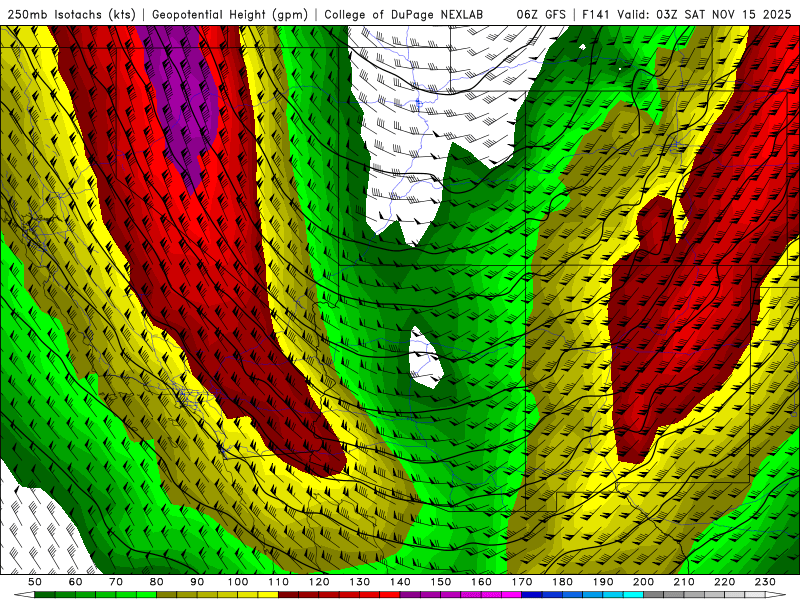Click the "F141" forecast hour text
This screenshot has height=600, width=800.
tap(596, 15)
